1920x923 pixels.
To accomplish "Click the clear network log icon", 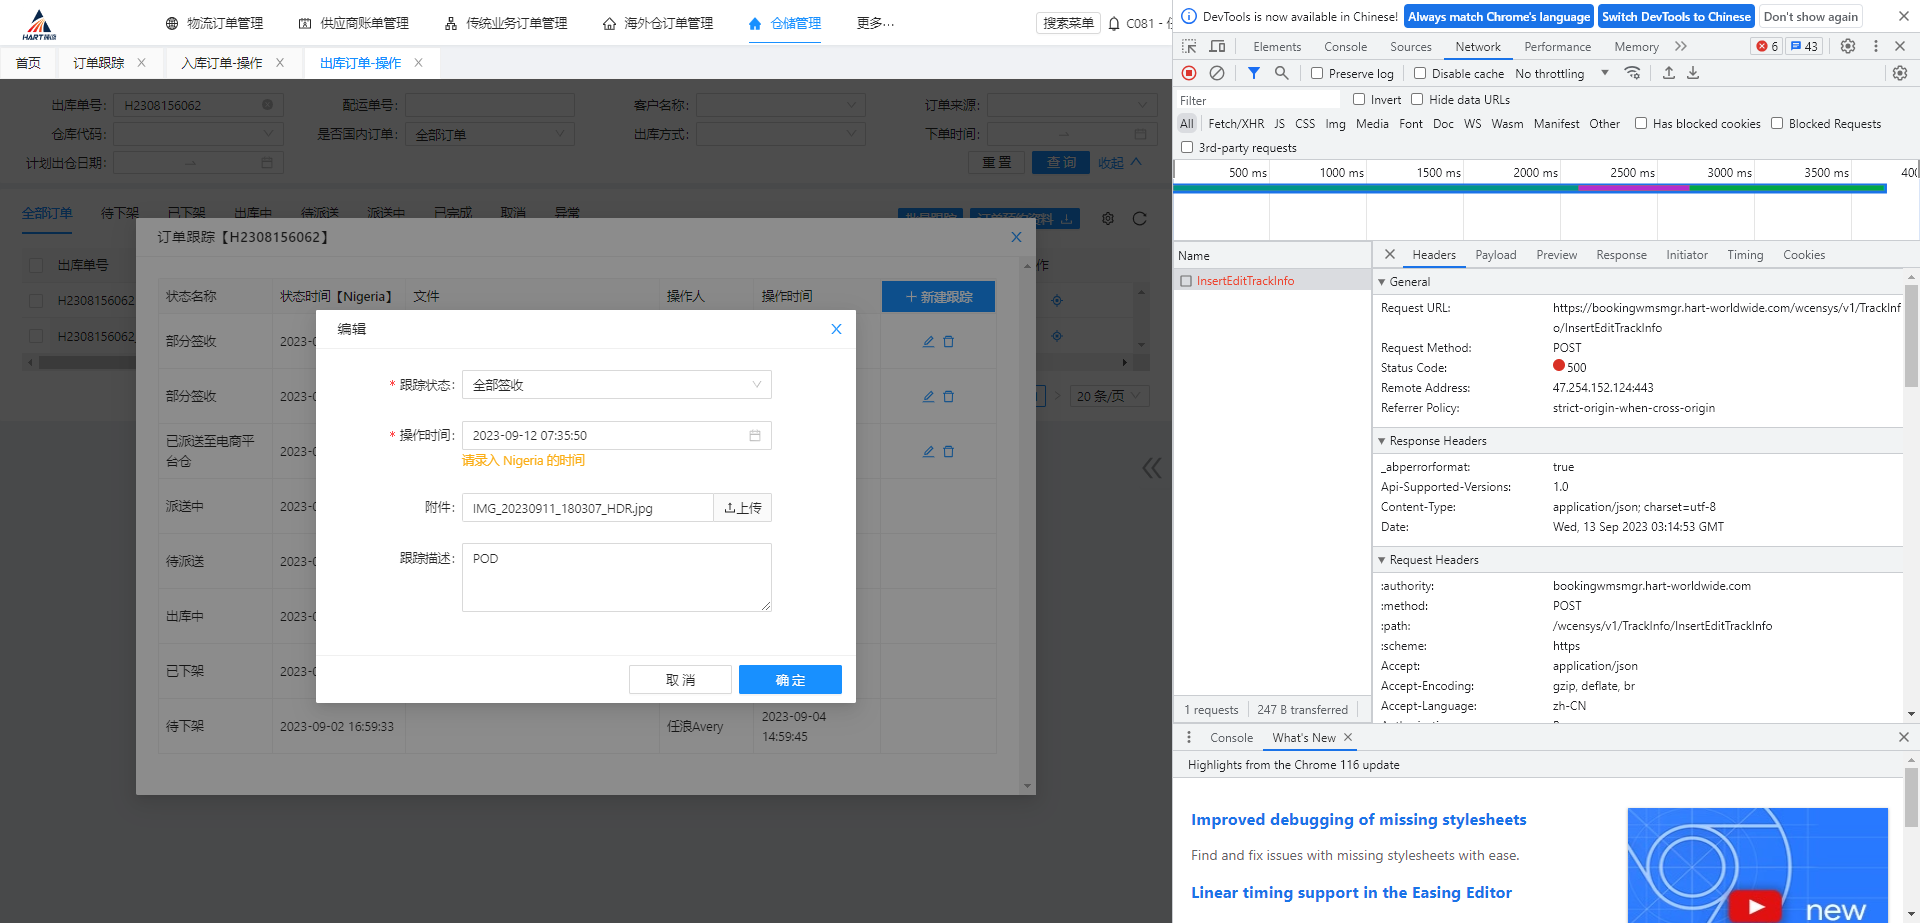I will (x=1217, y=73).
